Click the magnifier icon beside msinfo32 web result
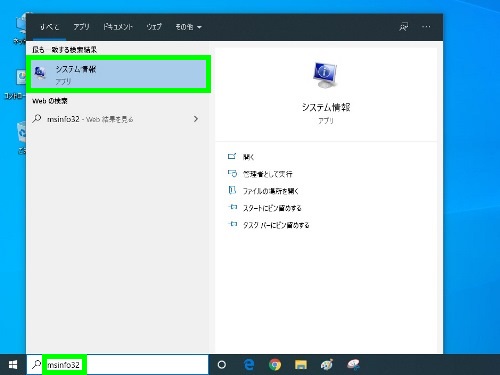500x375 pixels. pos(37,119)
